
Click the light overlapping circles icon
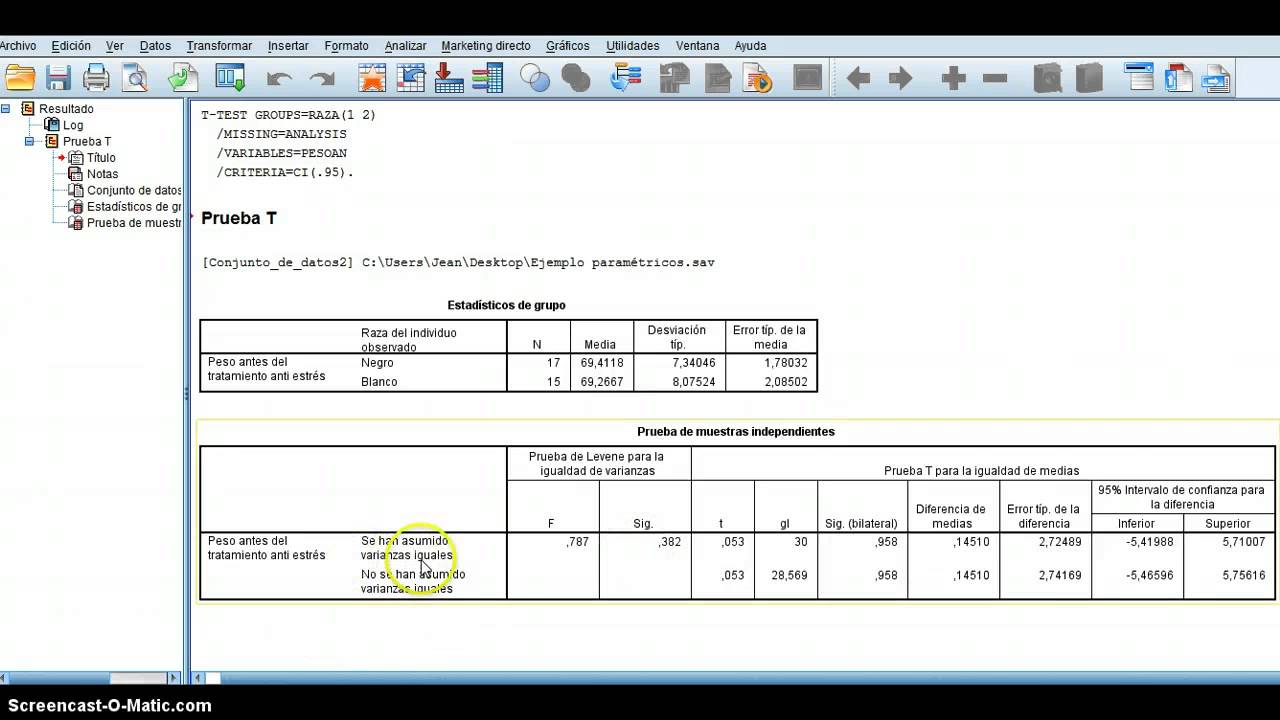click(x=535, y=78)
